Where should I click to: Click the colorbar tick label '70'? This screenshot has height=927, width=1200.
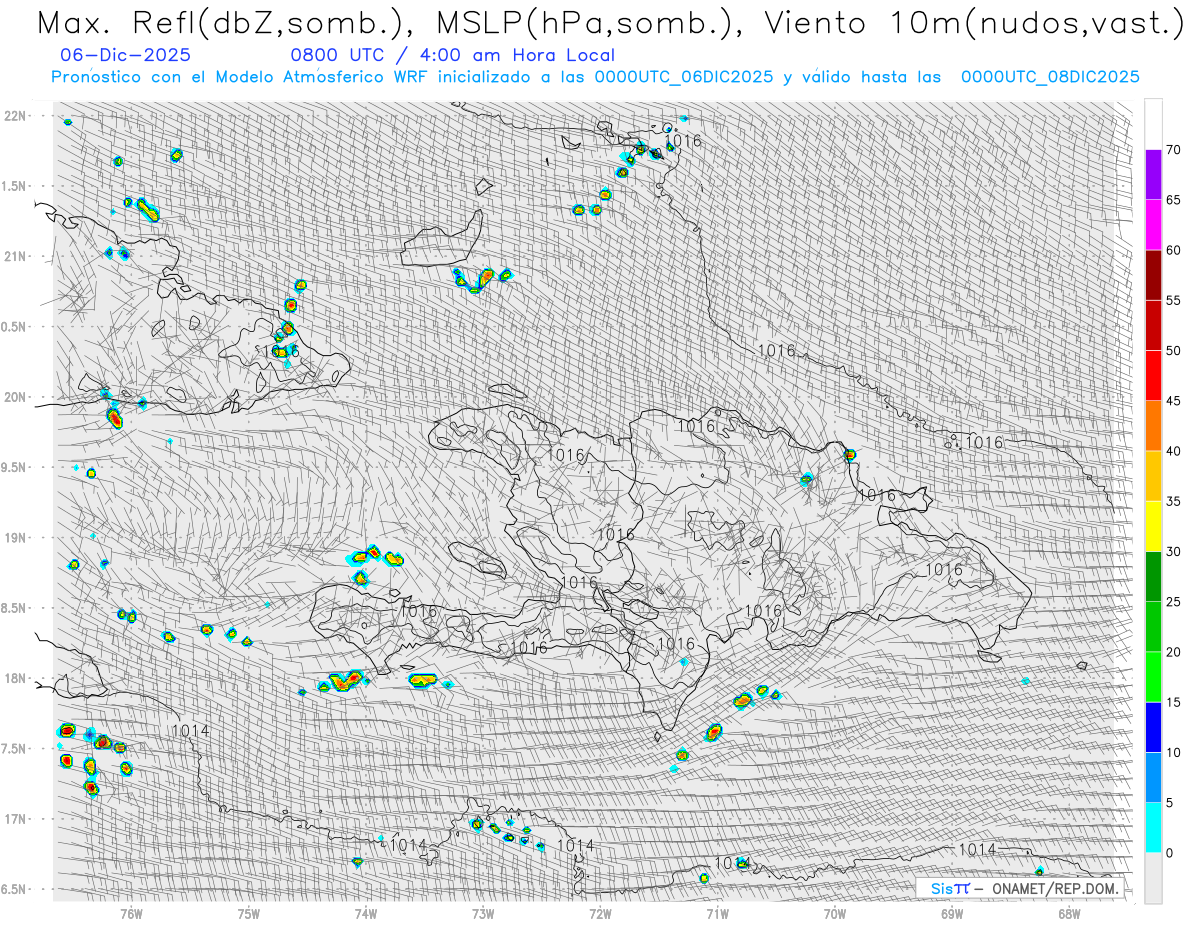point(1173,150)
